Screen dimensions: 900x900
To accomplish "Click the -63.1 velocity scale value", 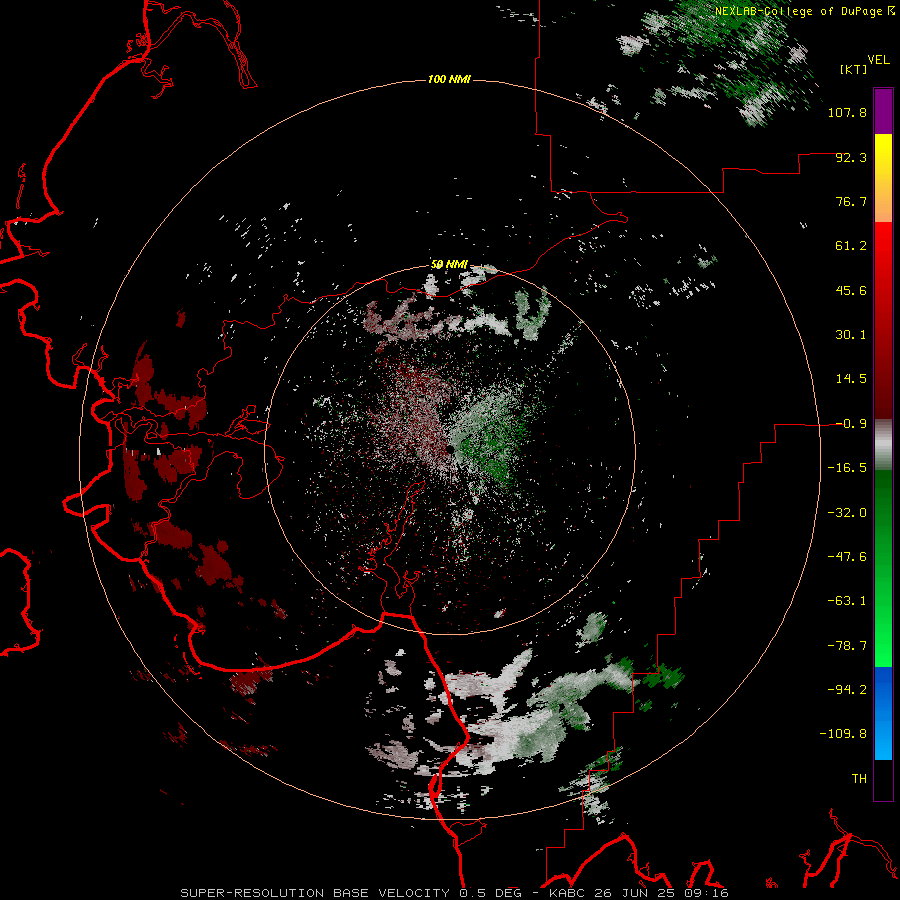I will tap(847, 601).
